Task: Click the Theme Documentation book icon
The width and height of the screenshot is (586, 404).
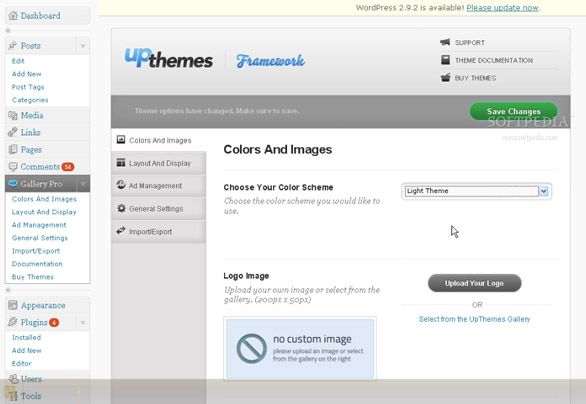Action: tap(445, 60)
